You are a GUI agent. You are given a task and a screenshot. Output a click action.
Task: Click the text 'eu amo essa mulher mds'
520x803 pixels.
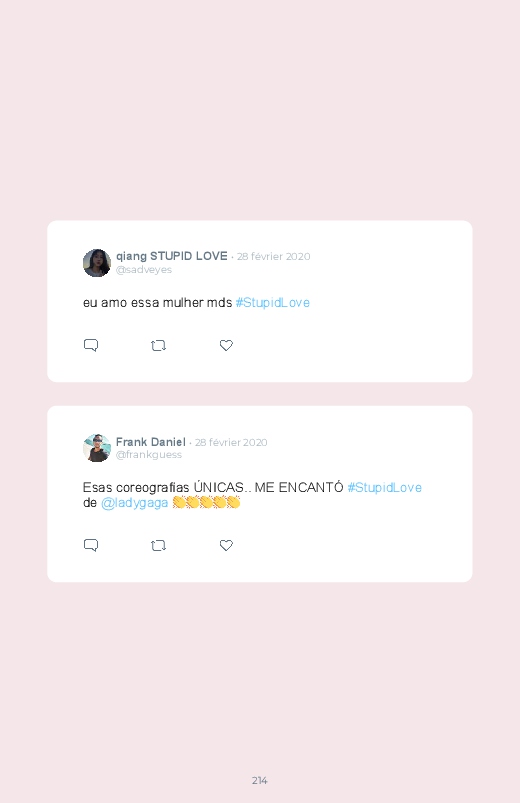[x=157, y=303]
